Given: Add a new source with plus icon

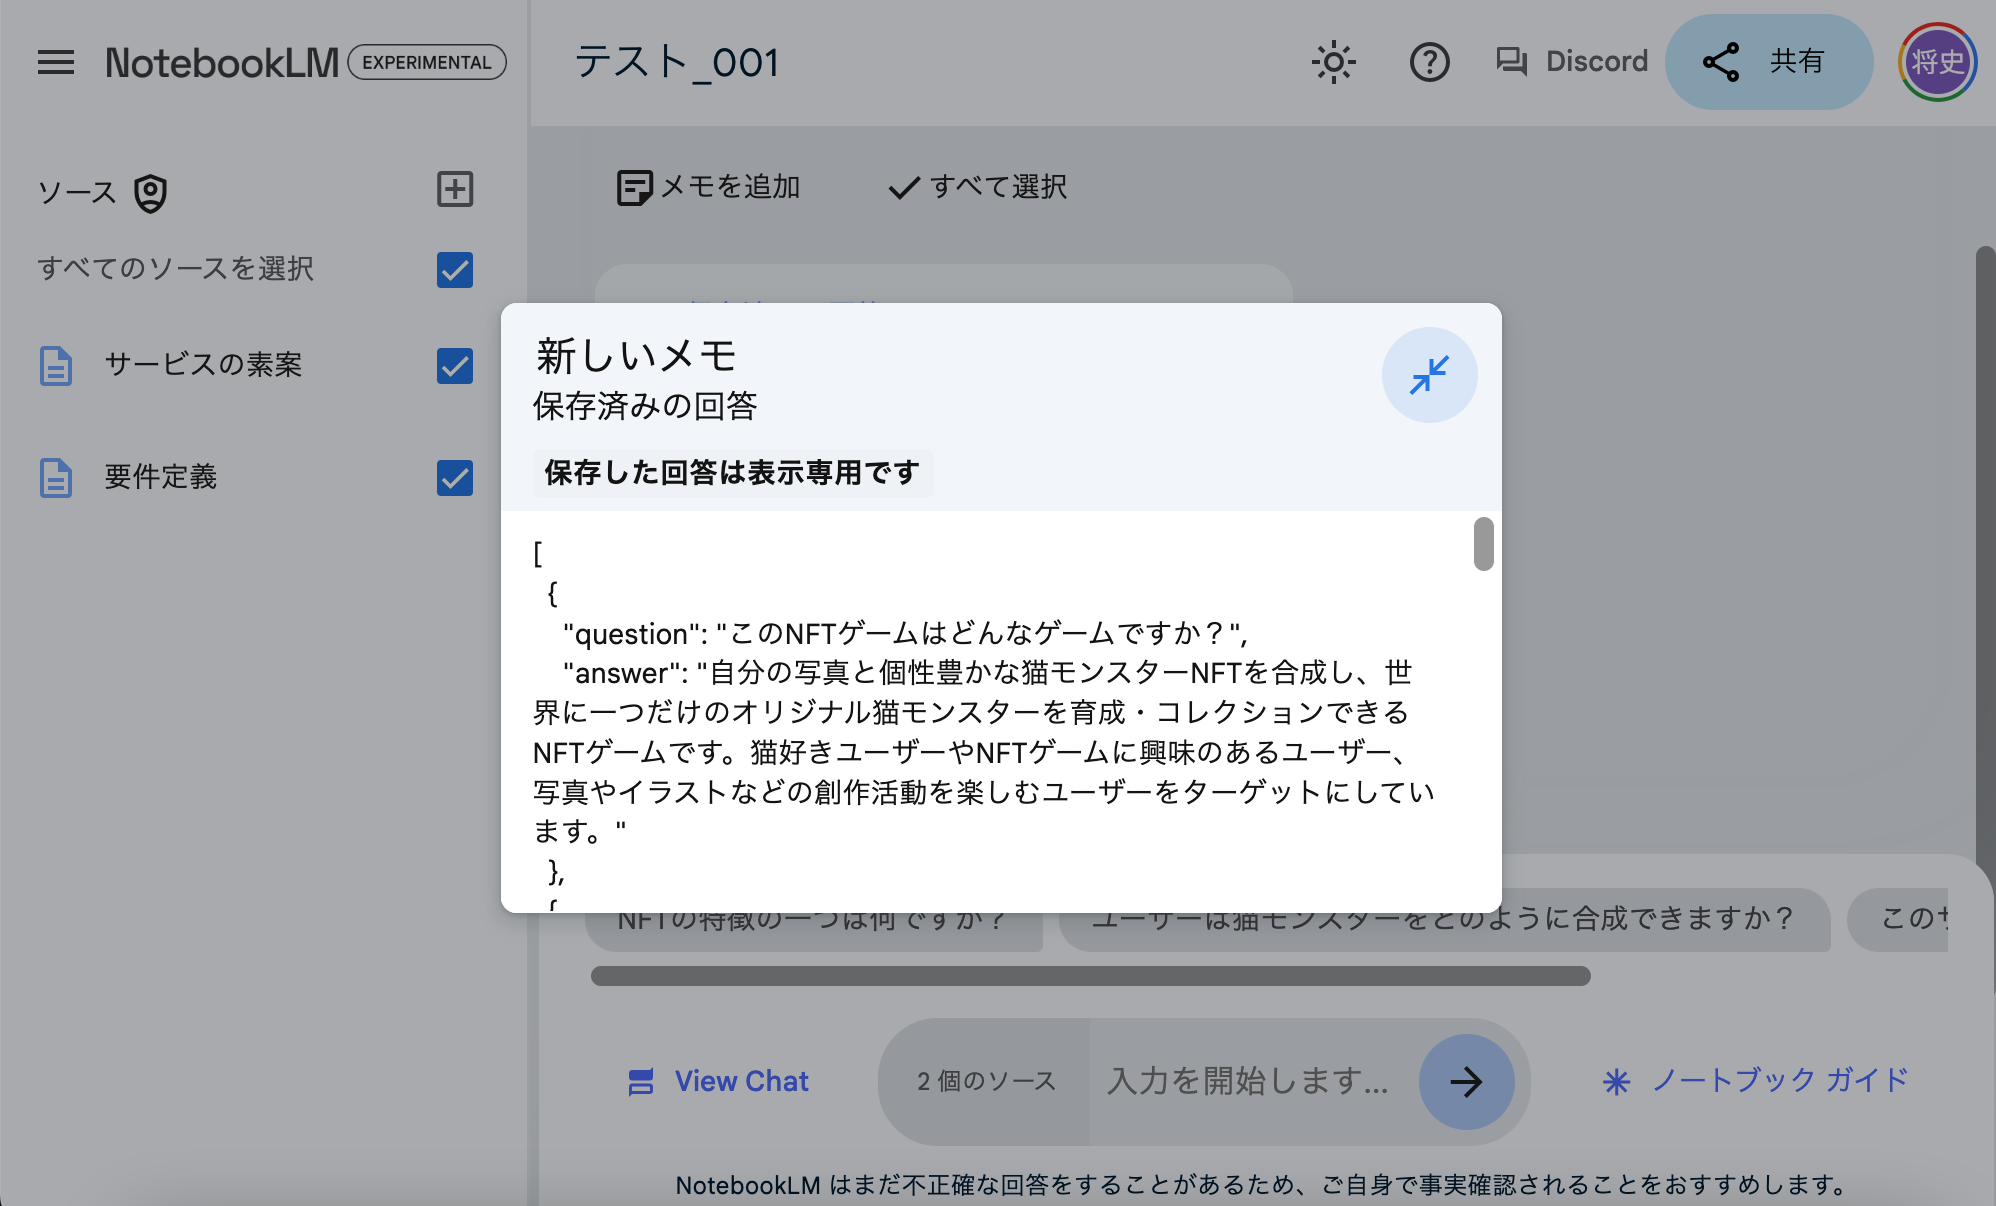Looking at the screenshot, I should tap(455, 189).
